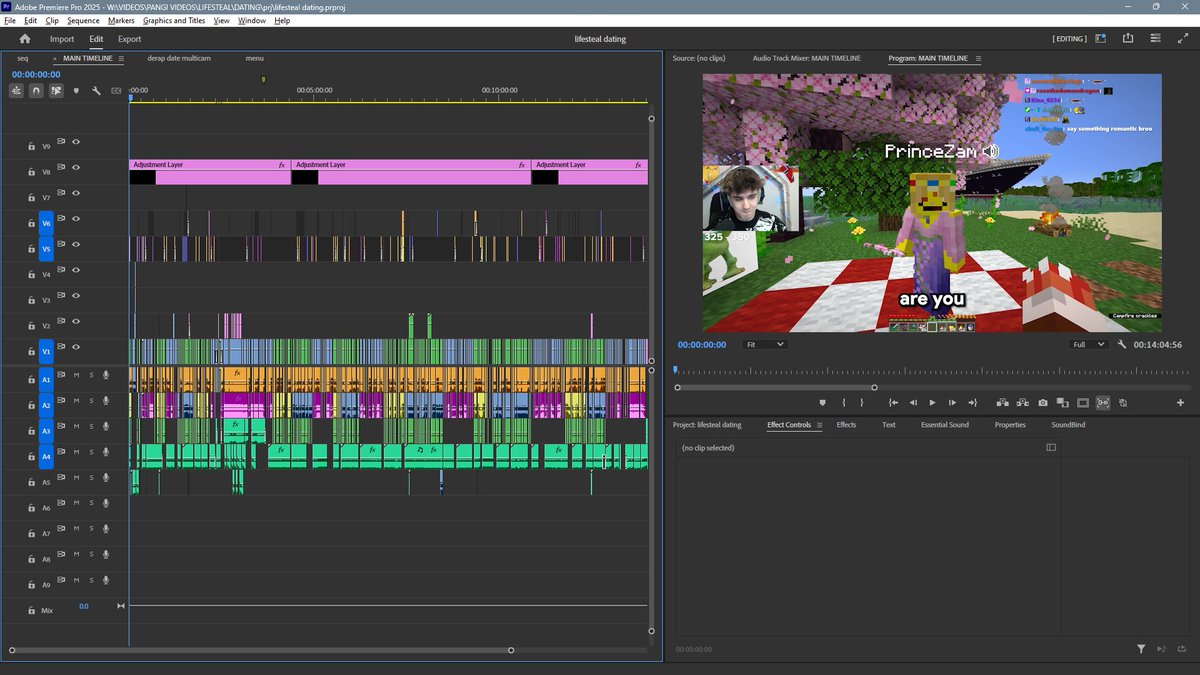1200x675 pixels.
Task: Open Fit zoom level dropdown
Action: click(x=766, y=344)
